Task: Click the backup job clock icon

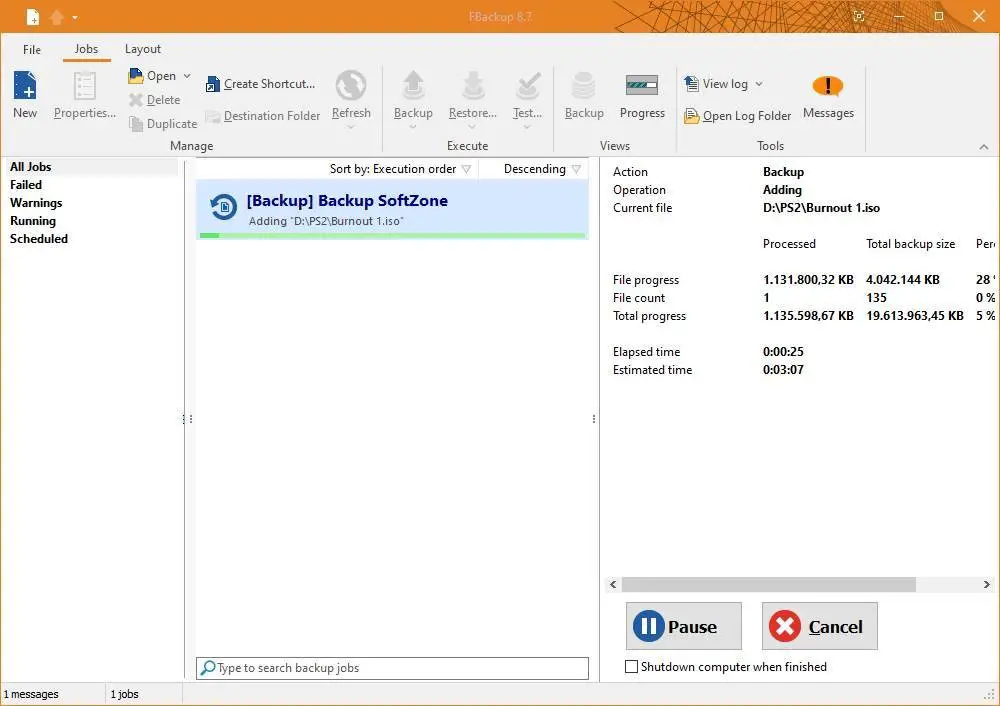Action: 223,207
